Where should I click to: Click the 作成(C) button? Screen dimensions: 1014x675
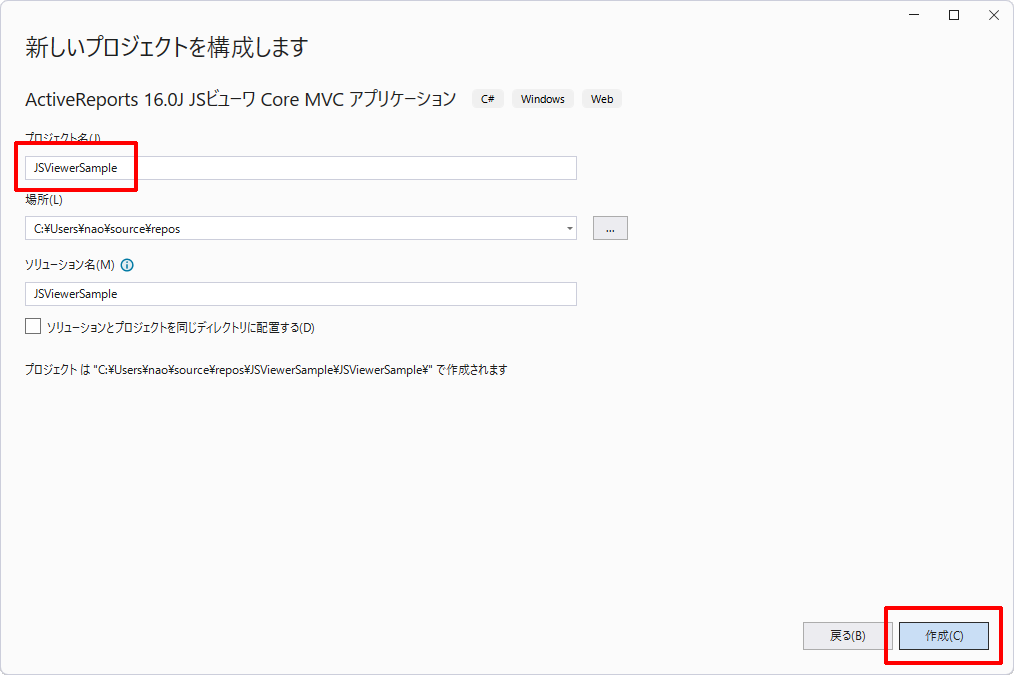pyautogui.click(x=944, y=636)
